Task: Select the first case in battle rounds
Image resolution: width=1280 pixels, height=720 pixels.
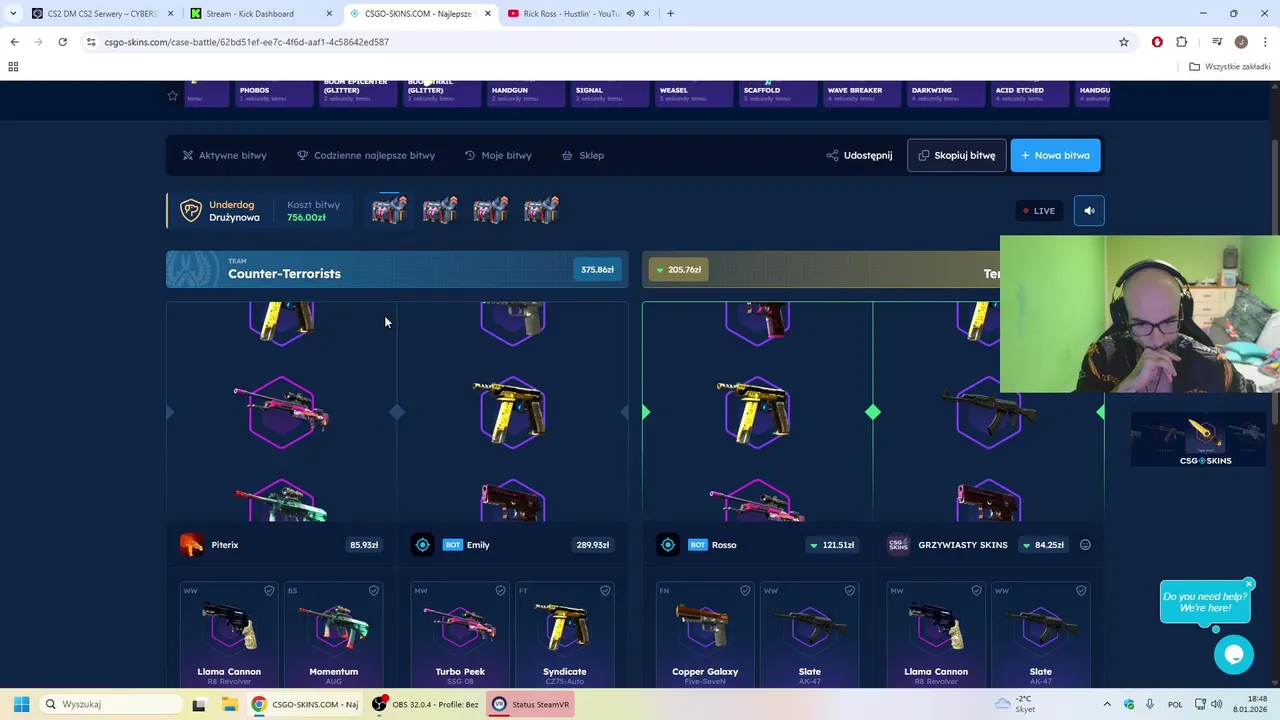Action: 389,210
